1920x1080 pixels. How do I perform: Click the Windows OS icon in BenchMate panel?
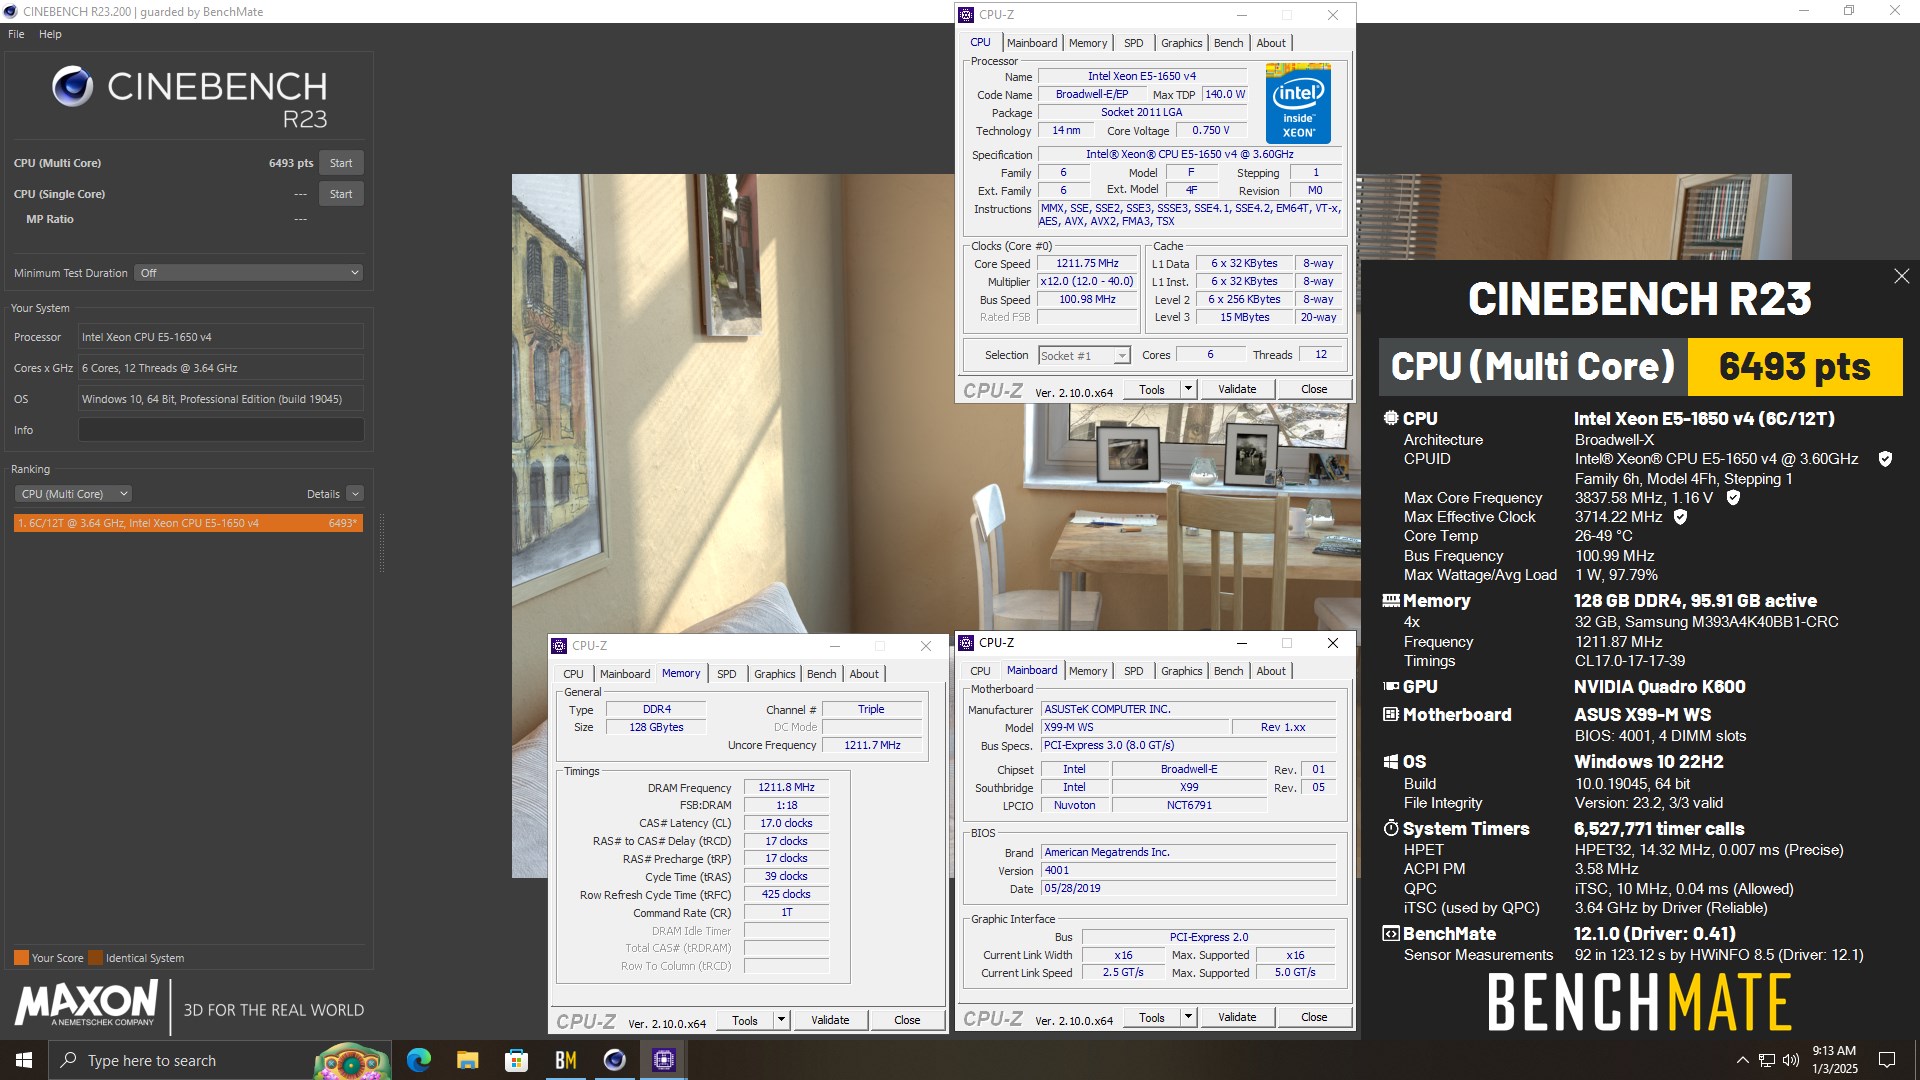[x=1390, y=762]
